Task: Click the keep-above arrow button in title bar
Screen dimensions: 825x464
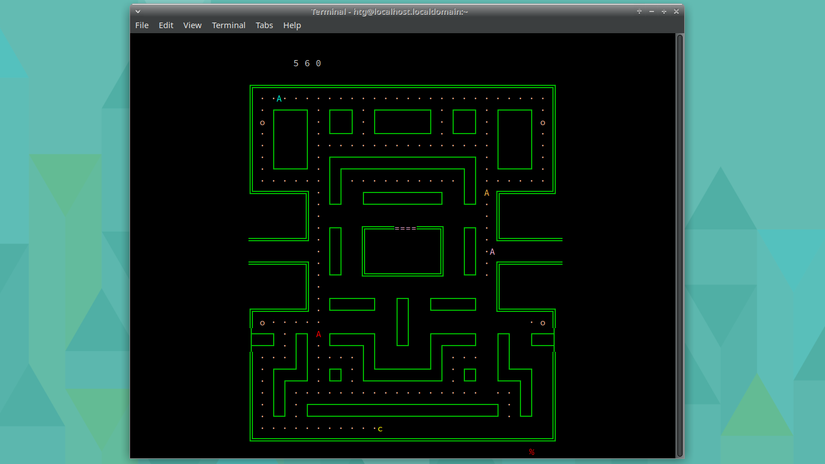Action: (639, 12)
